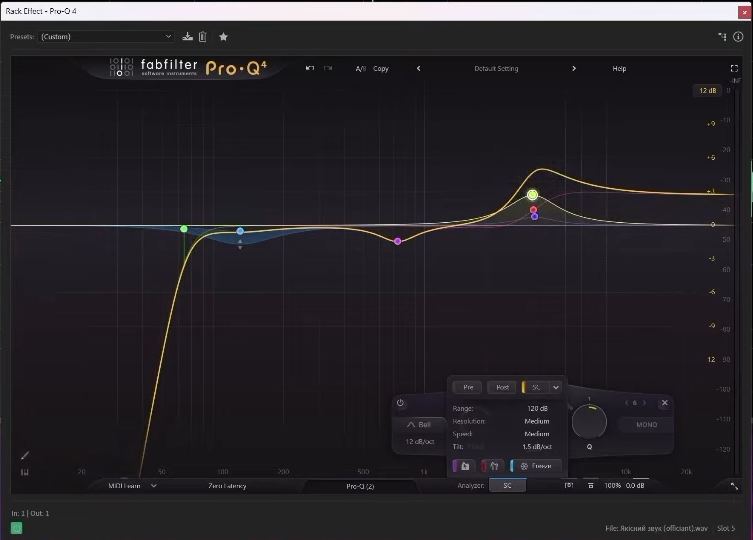Go to the previous Pro-Q preset
The height and width of the screenshot is (540, 753).
[419, 68]
